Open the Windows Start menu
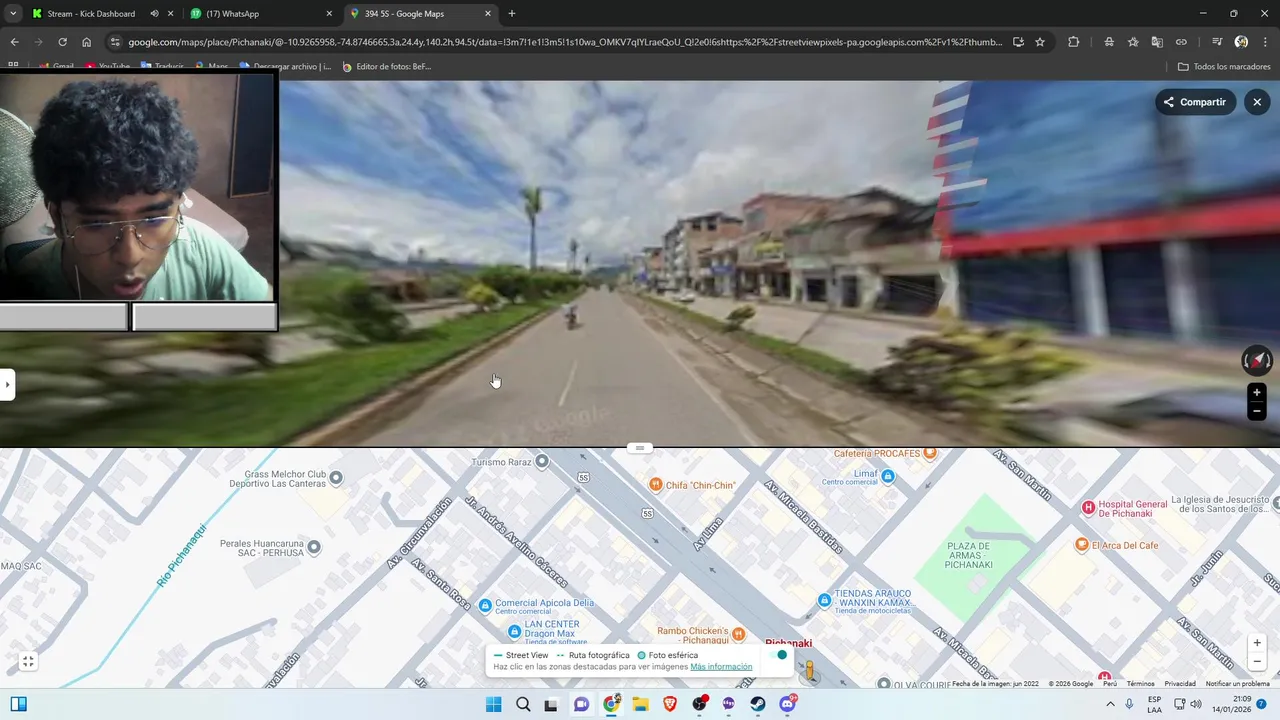This screenshot has height=720, width=1280. click(x=493, y=704)
